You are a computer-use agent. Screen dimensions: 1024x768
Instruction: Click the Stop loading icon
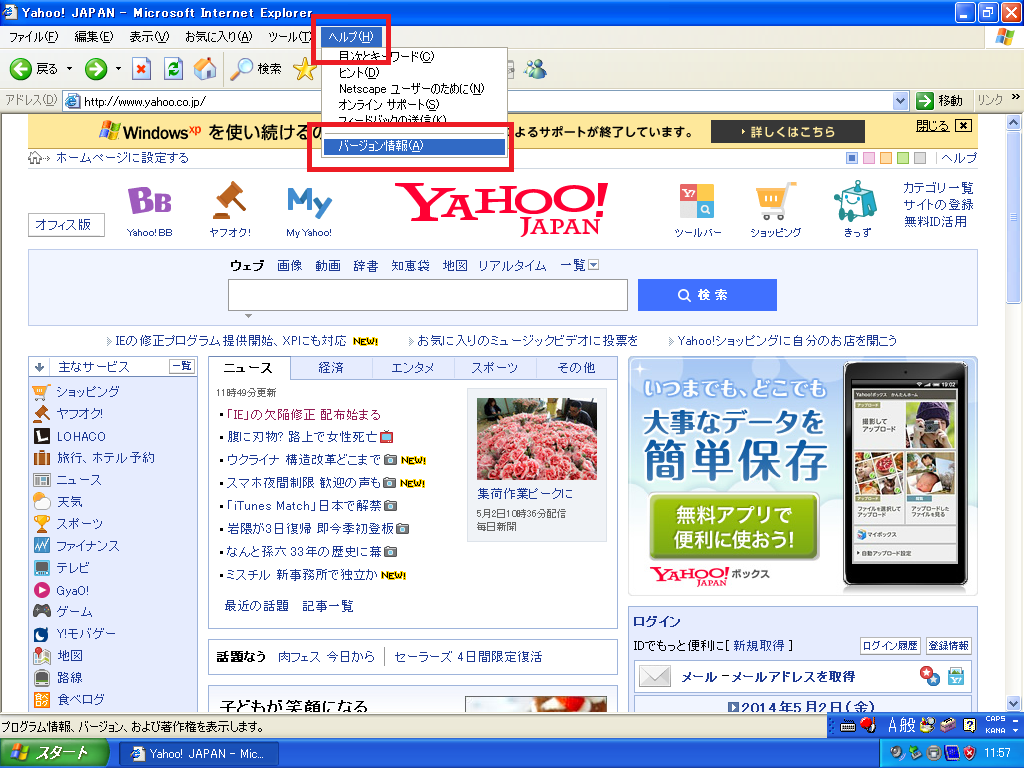pyautogui.click(x=141, y=69)
